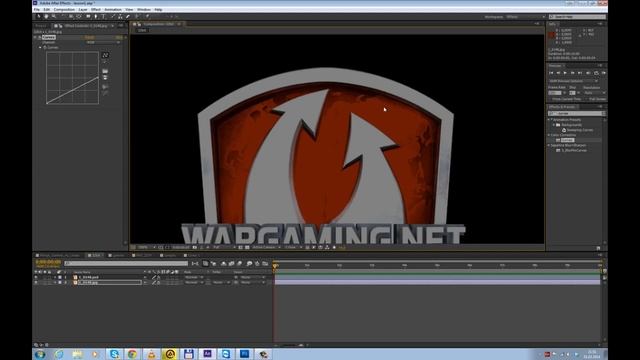
Task: Open the Active Camera view dropdown
Action: [x=266, y=247]
